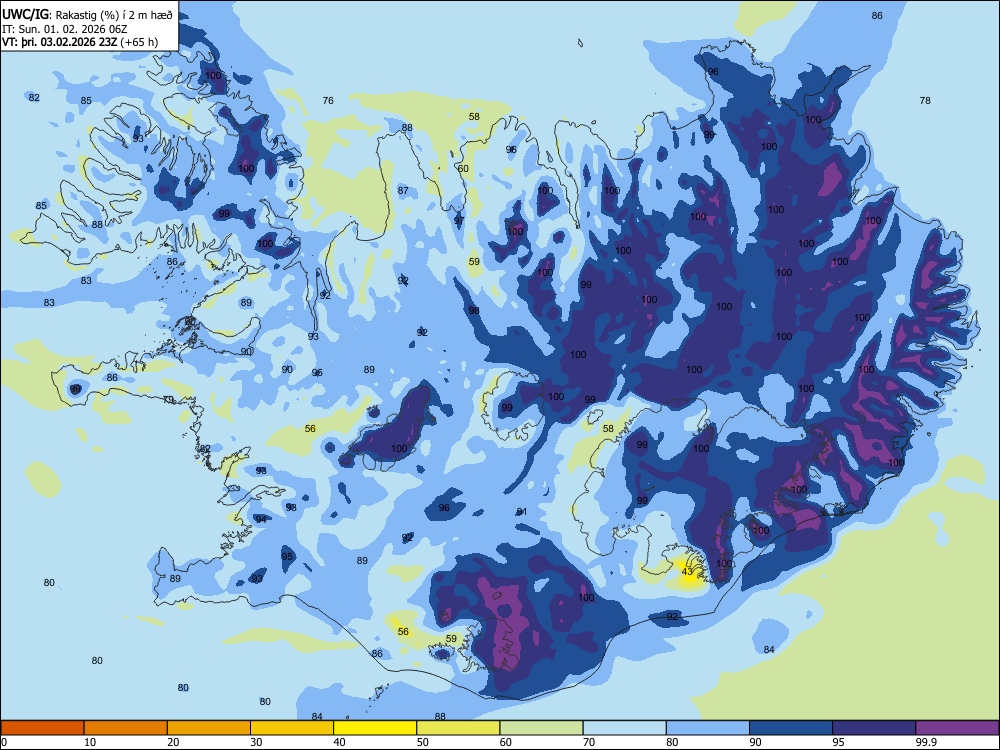This screenshot has height=750, width=1000.
Task: Select the pale blue 70–80 legend swatch
Action: 624,728
